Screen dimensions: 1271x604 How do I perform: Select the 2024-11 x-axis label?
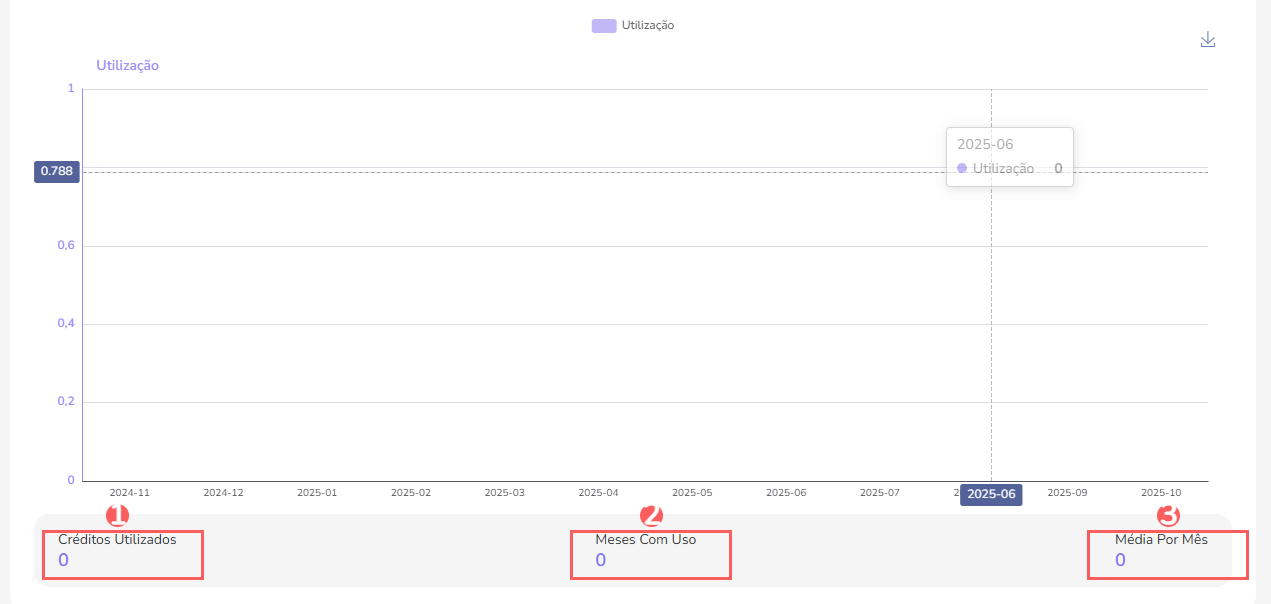coord(130,493)
